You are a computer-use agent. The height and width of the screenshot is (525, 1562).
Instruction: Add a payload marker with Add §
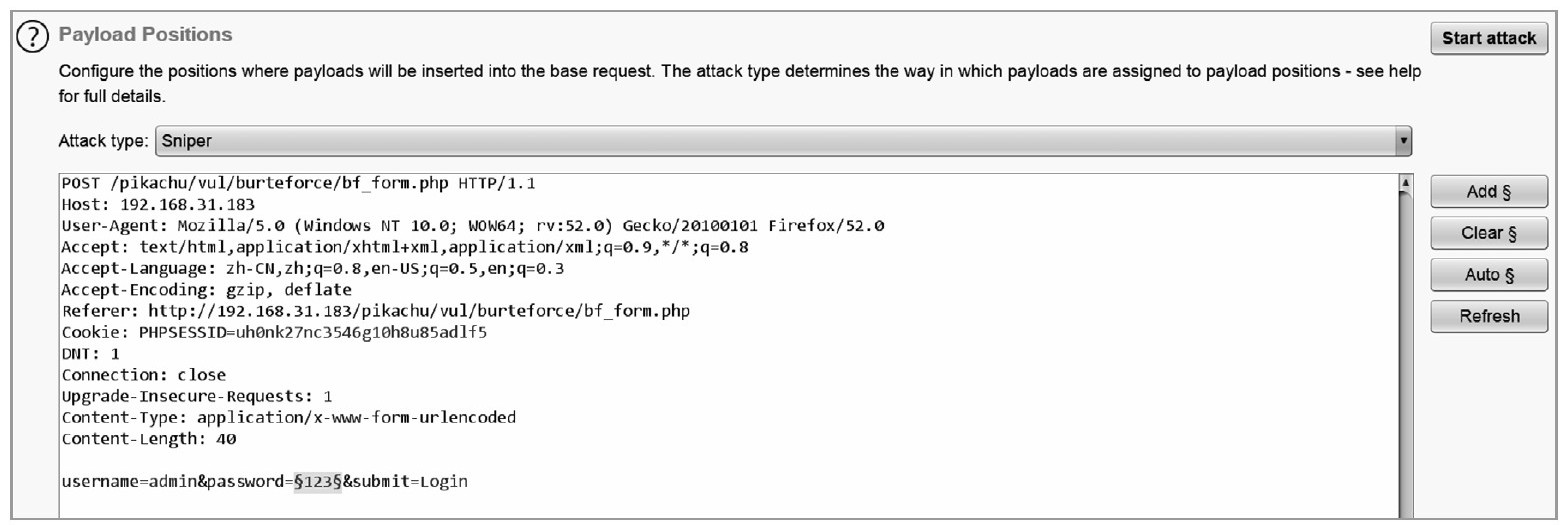coord(1489,191)
